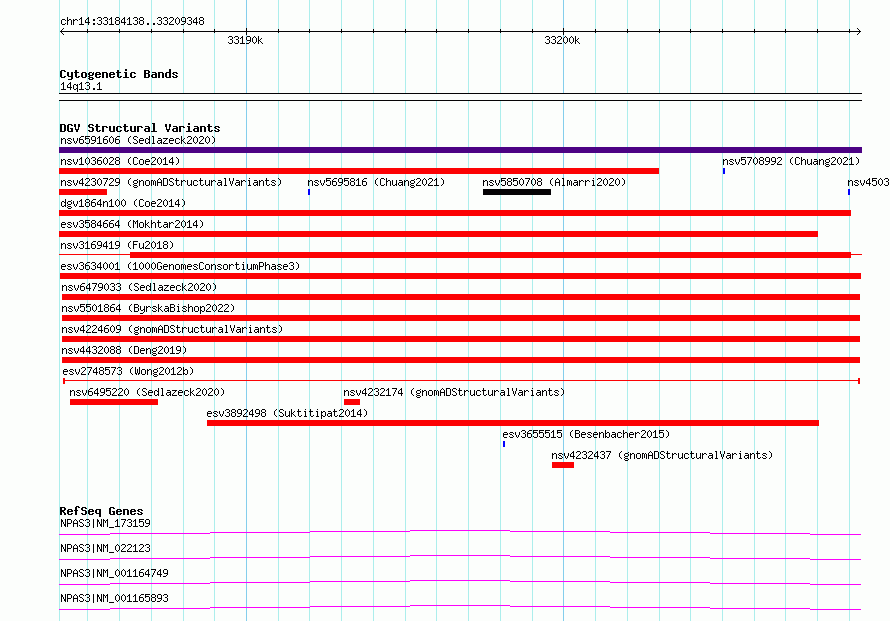
Task: Click the NPAS3|NM_173159 transcript label
Action: click(105, 523)
